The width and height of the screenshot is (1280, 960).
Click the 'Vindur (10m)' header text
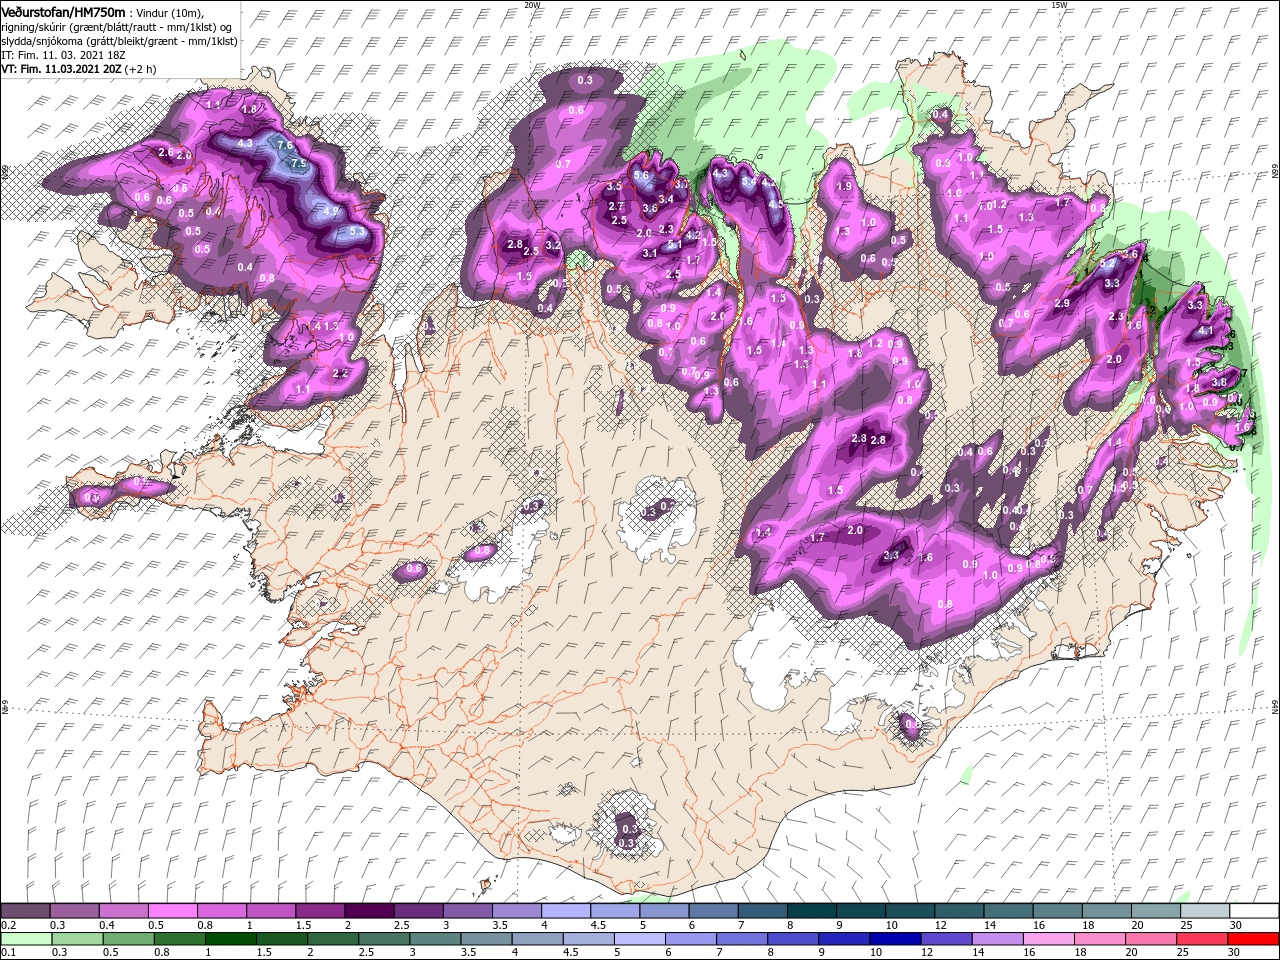[168, 13]
